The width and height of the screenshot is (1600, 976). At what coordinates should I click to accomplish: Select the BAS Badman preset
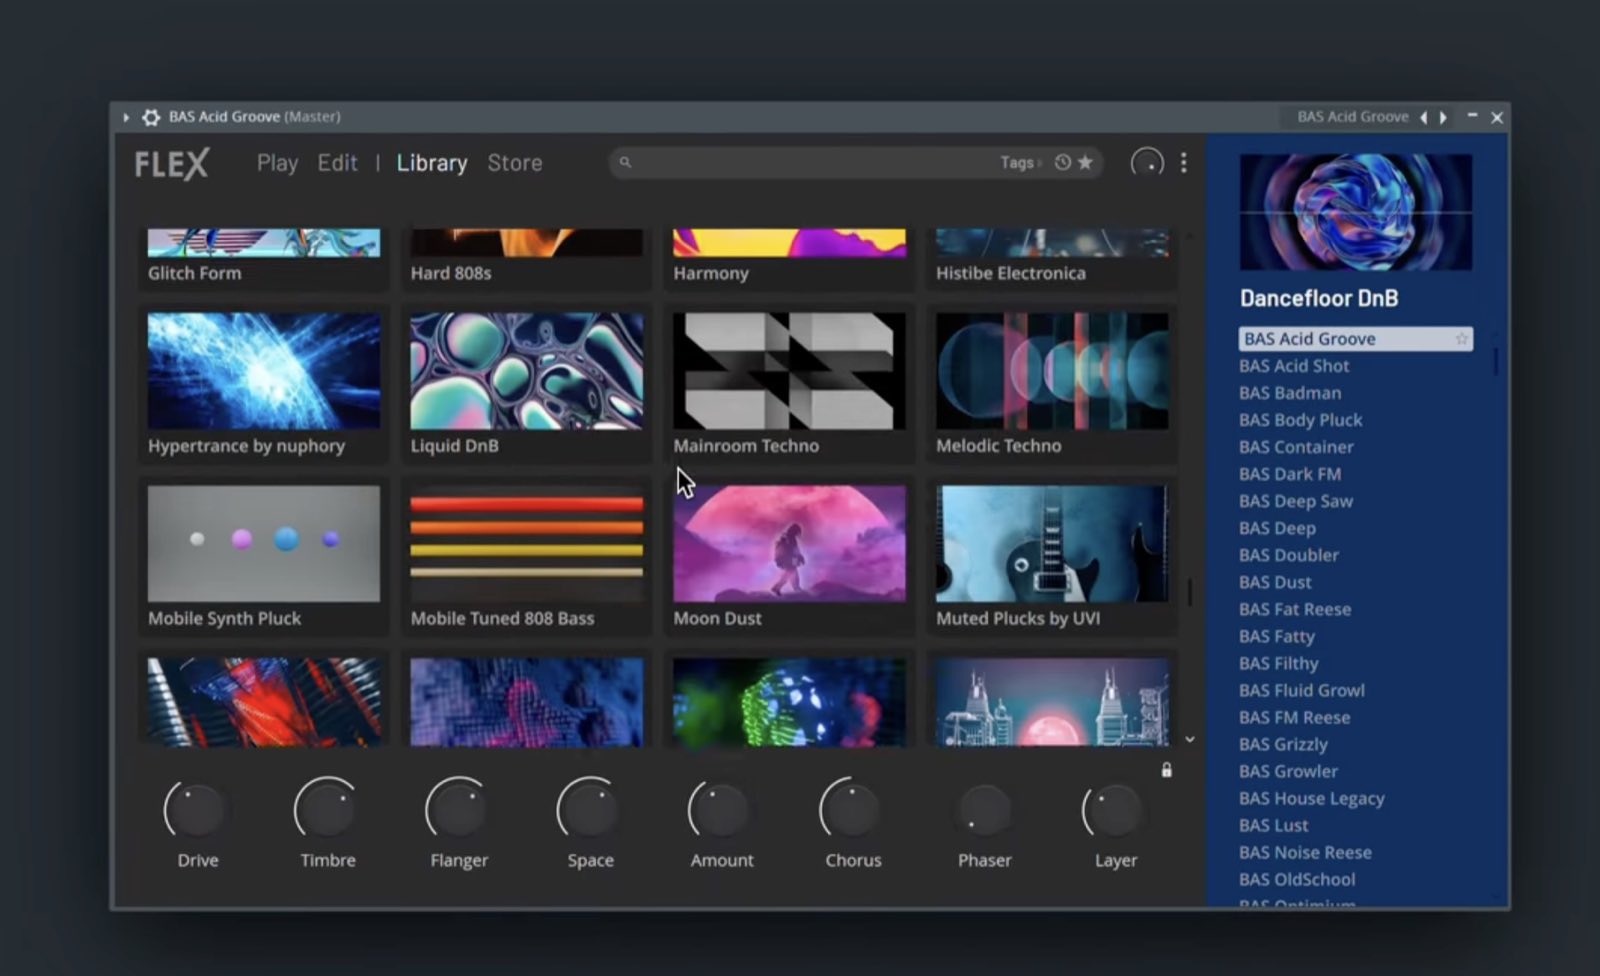(x=1290, y=393)
